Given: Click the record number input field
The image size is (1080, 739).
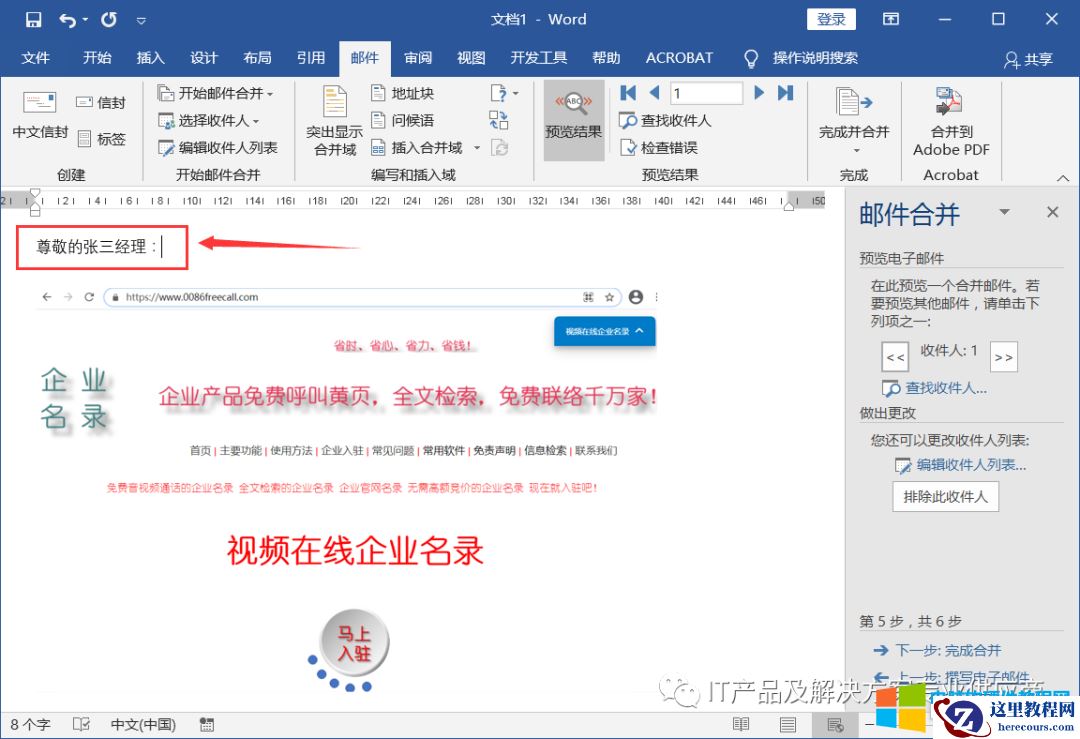Looking at the screenshot, I should [706, 92].
